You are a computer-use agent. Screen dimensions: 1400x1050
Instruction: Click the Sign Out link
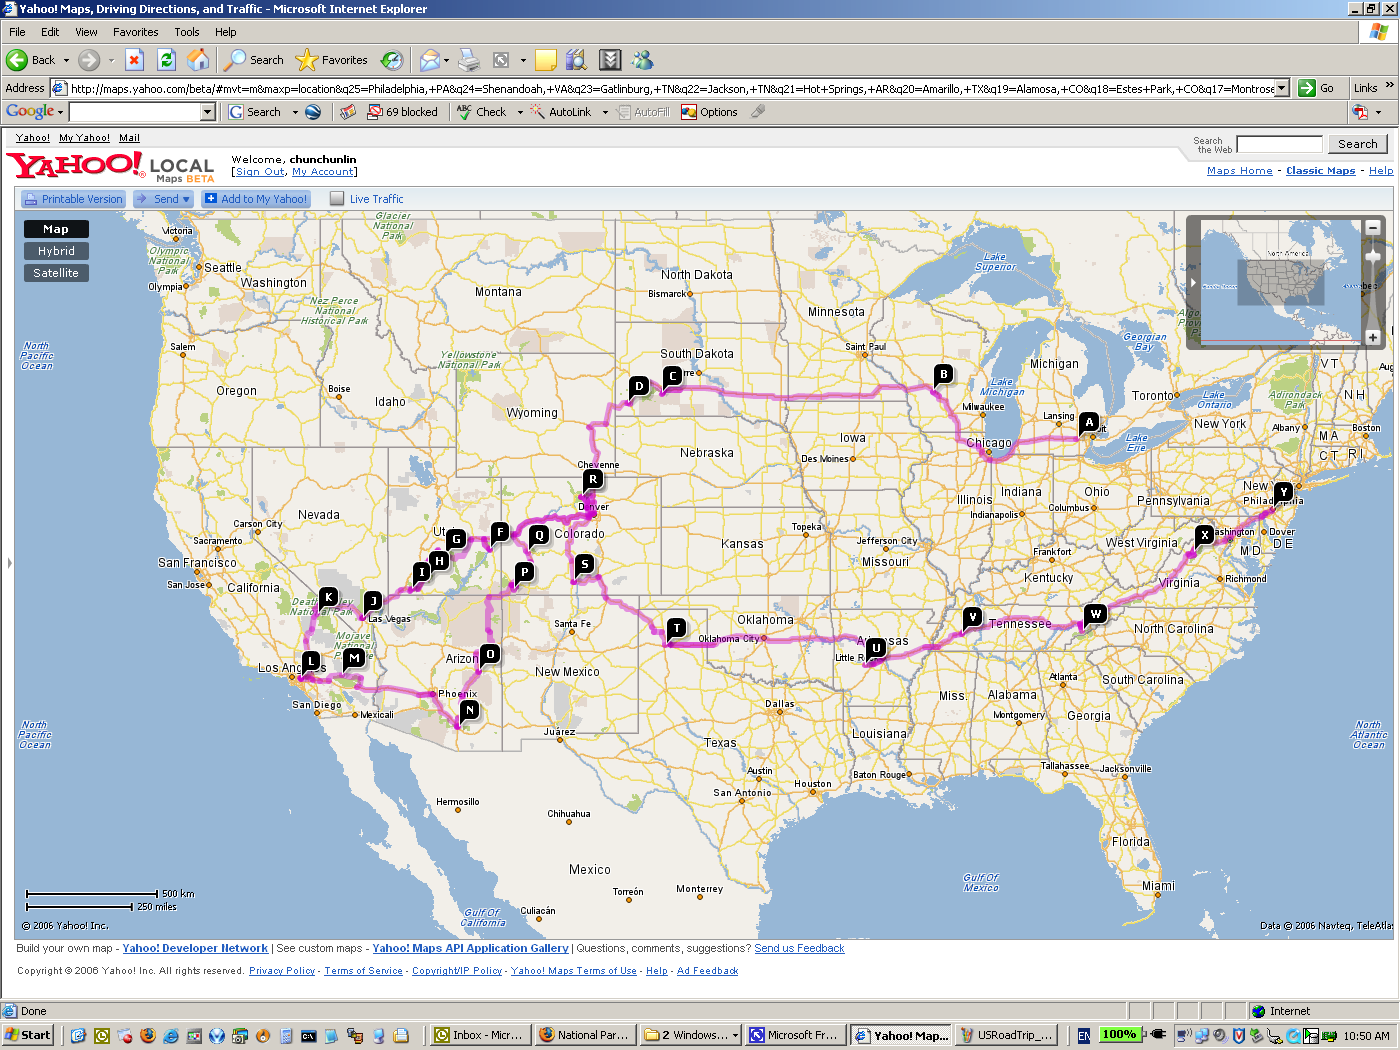coord(260,172)
